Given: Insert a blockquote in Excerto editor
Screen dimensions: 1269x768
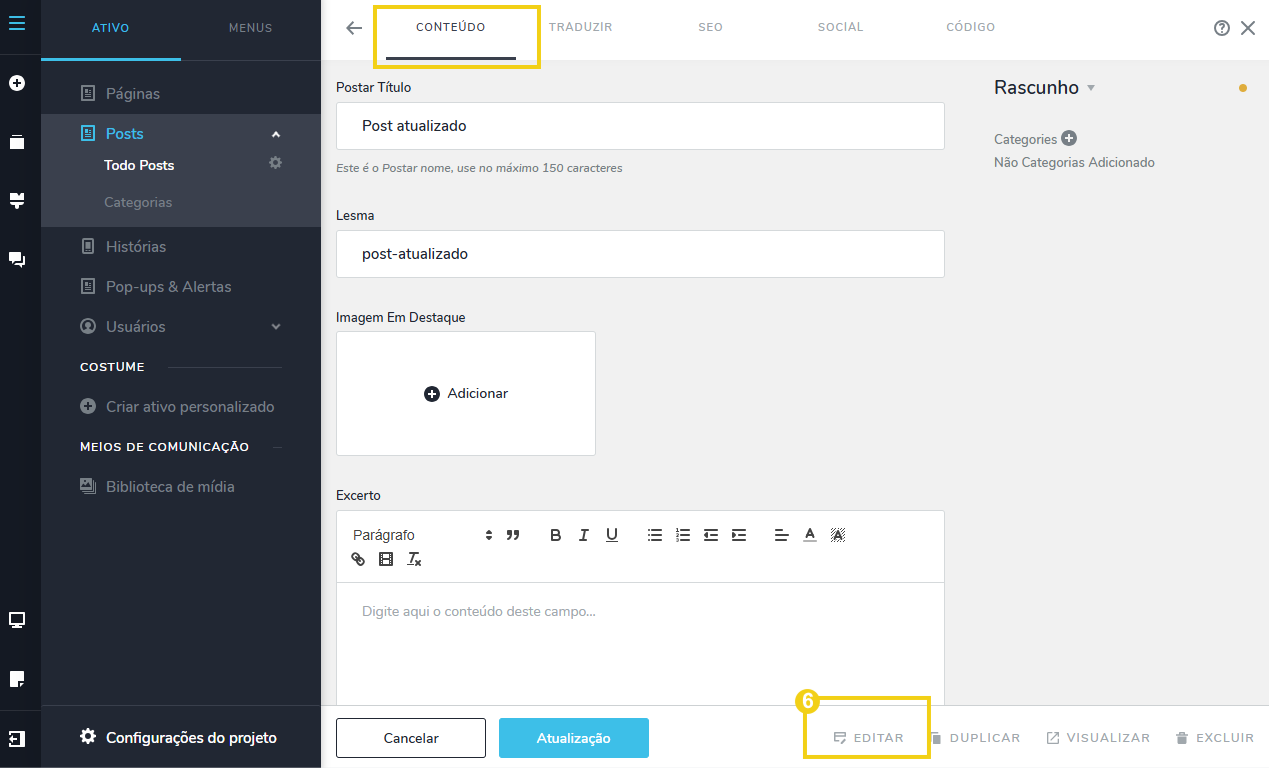Looking at the screenshot, I should pos(513,535).
